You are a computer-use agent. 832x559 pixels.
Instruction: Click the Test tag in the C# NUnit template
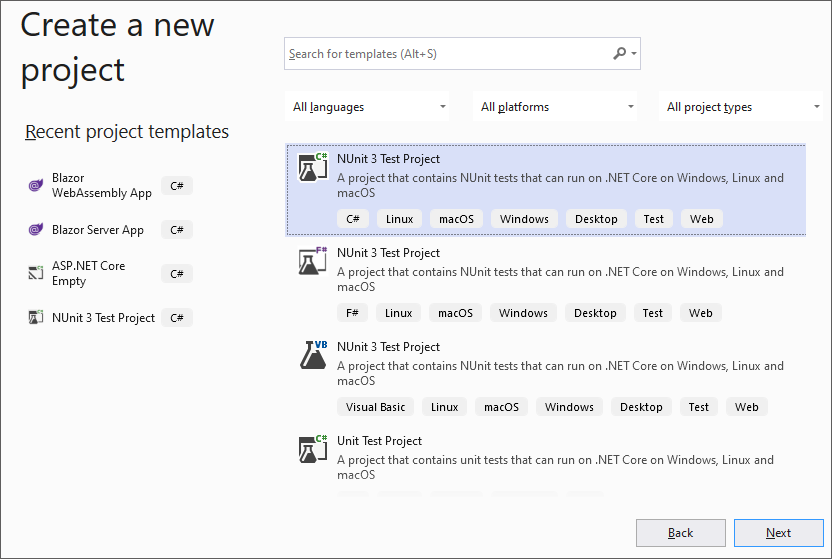pos(654,219)
